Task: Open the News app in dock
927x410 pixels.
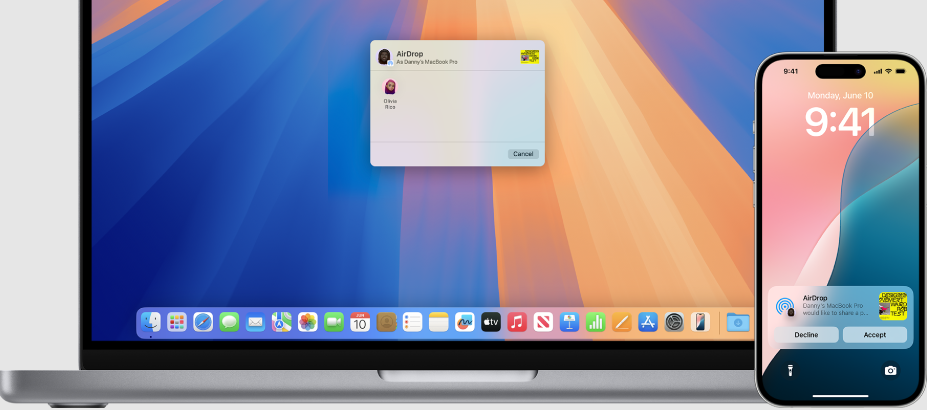Action: tap(543, 322)
